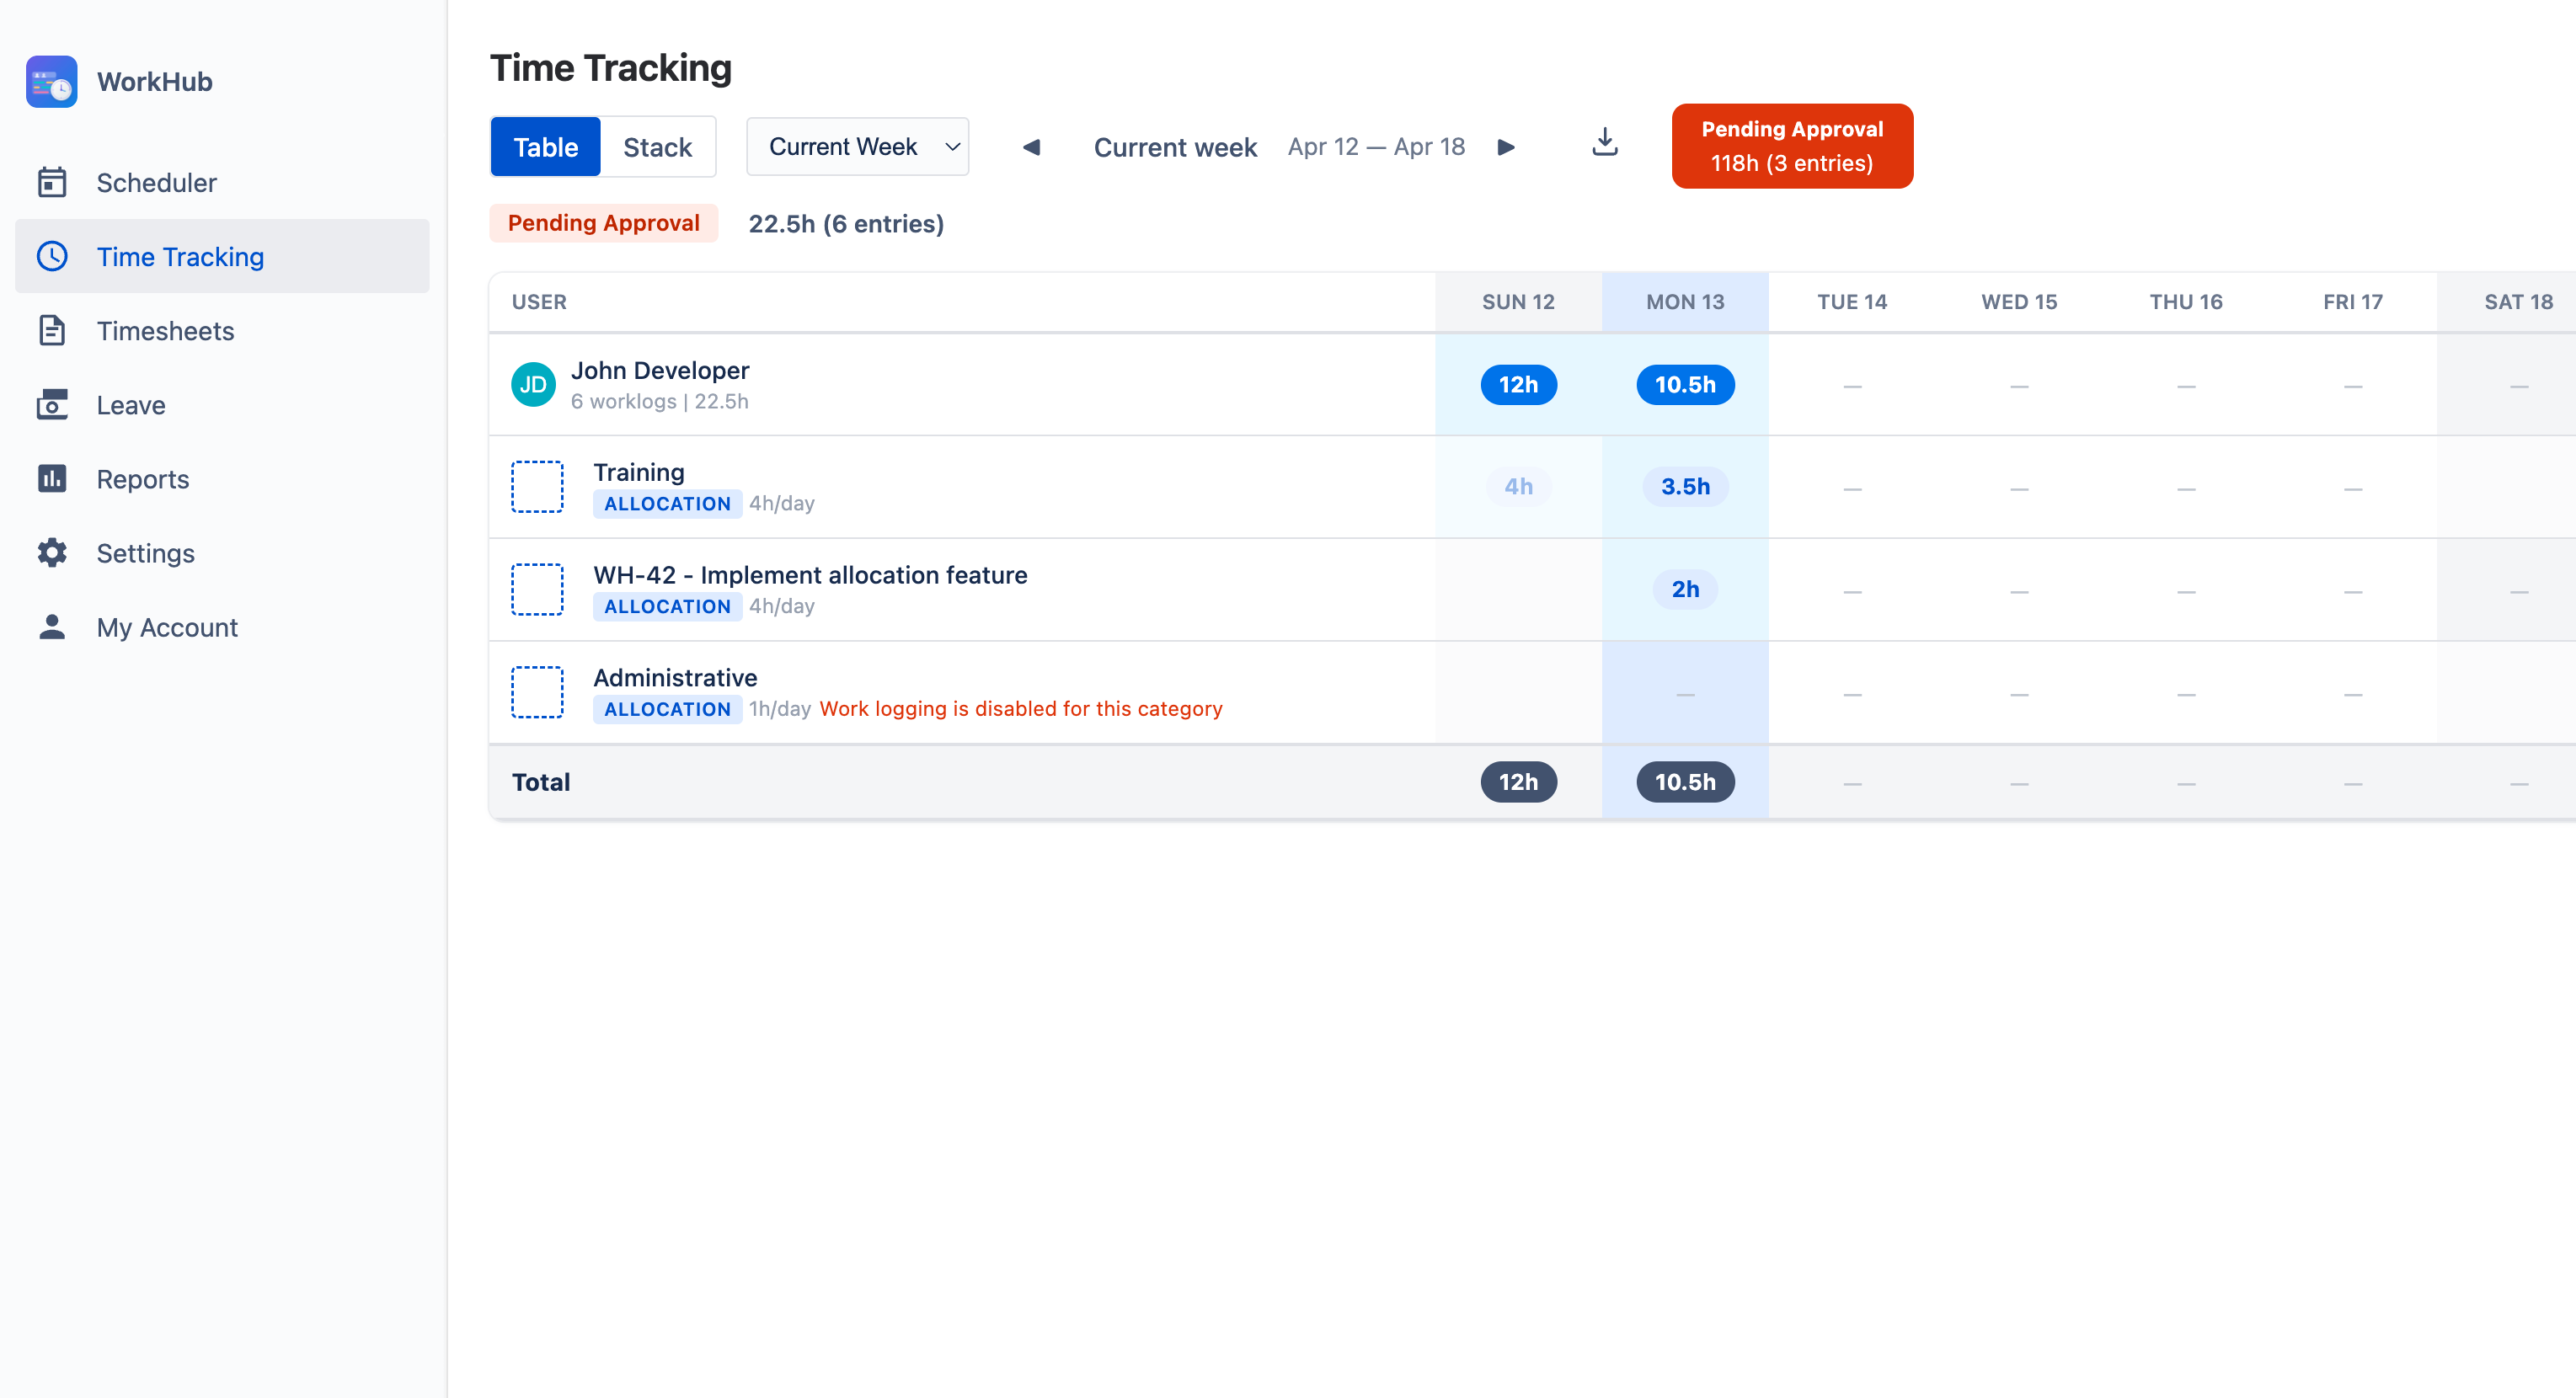Click the WorkHub logo icon
Screen dimensions: 2576x1398
coord(51,81)
